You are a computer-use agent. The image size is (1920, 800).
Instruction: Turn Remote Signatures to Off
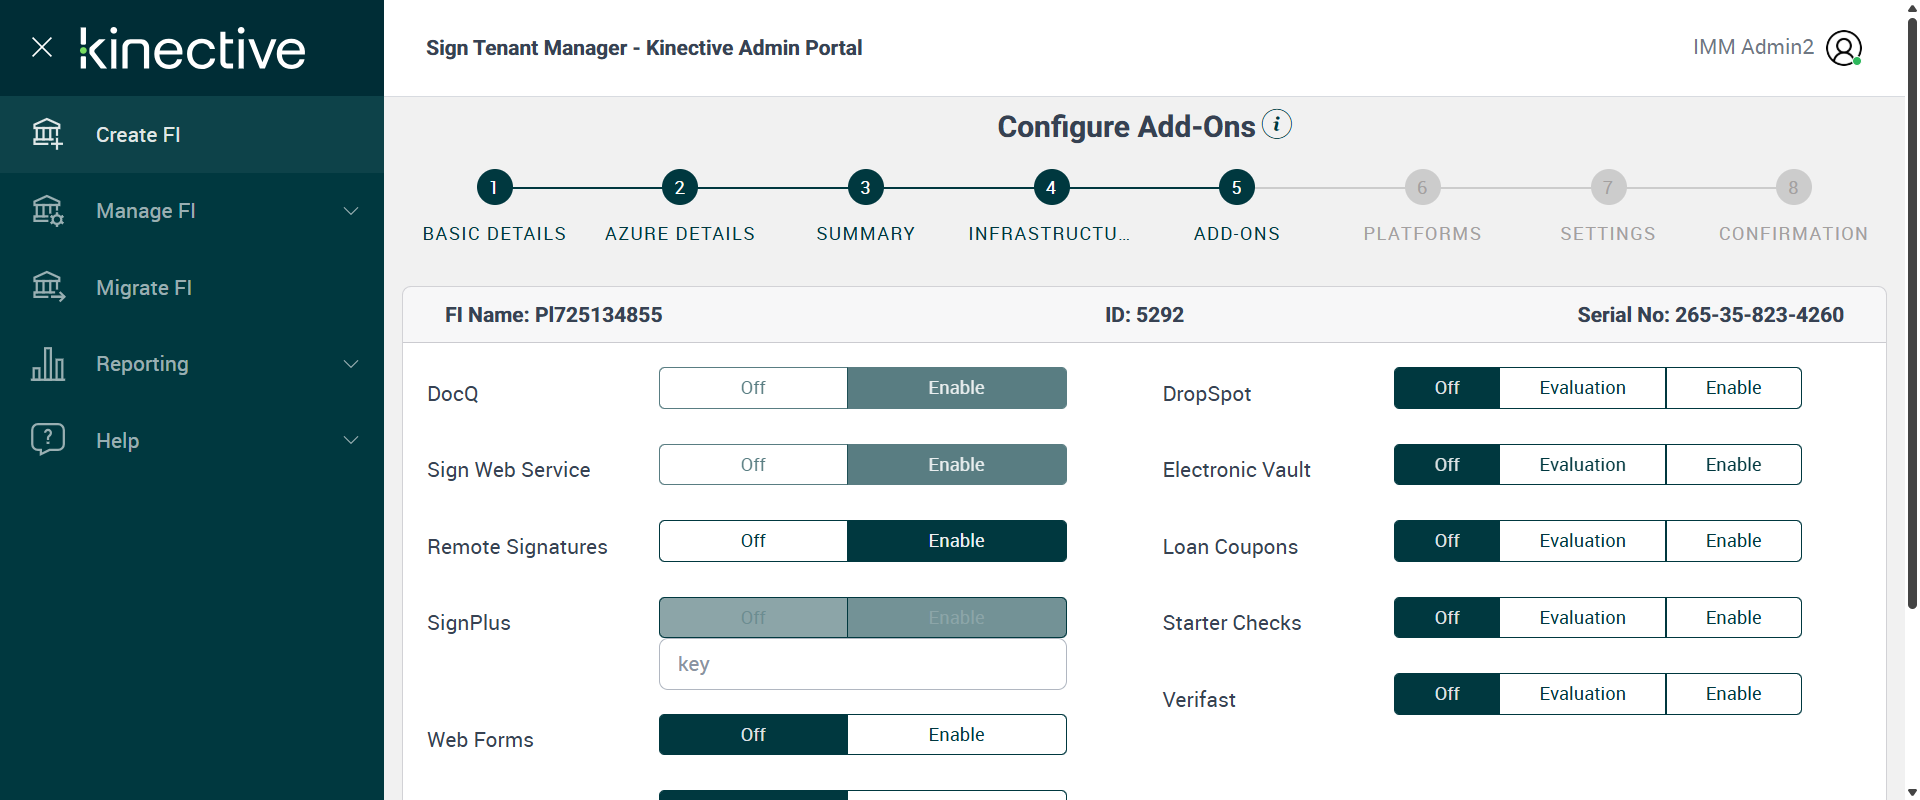click(x=753, y=541)
